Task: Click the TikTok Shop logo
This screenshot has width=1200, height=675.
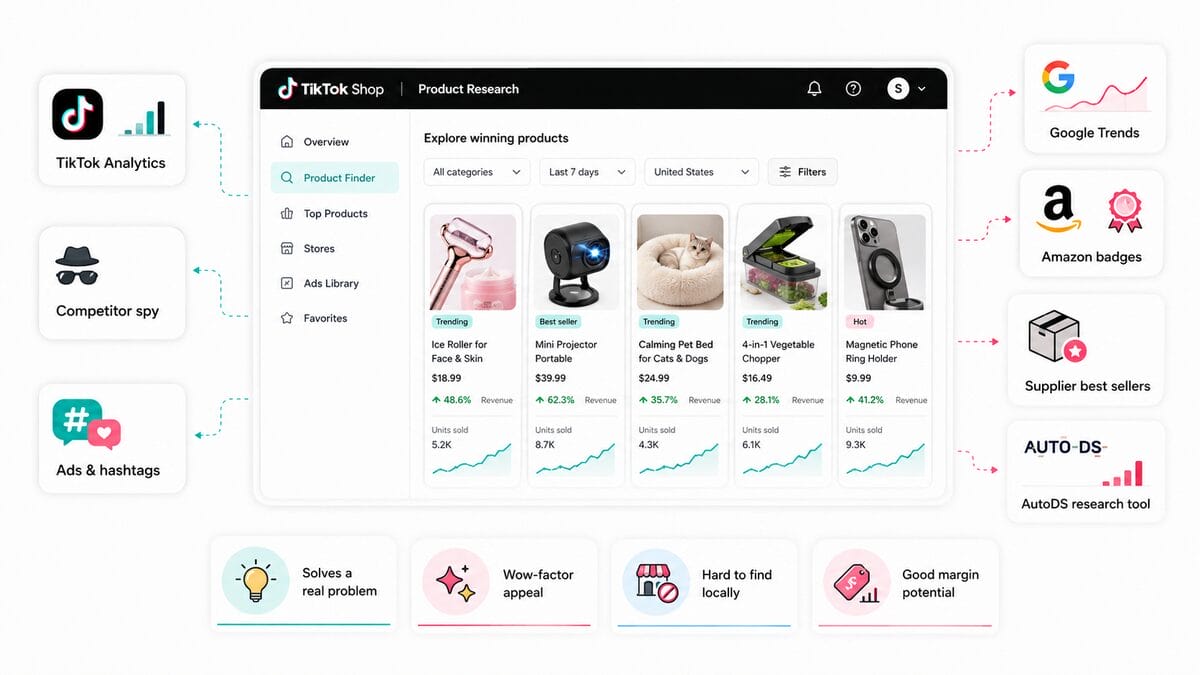Action: tap(330, 89)
